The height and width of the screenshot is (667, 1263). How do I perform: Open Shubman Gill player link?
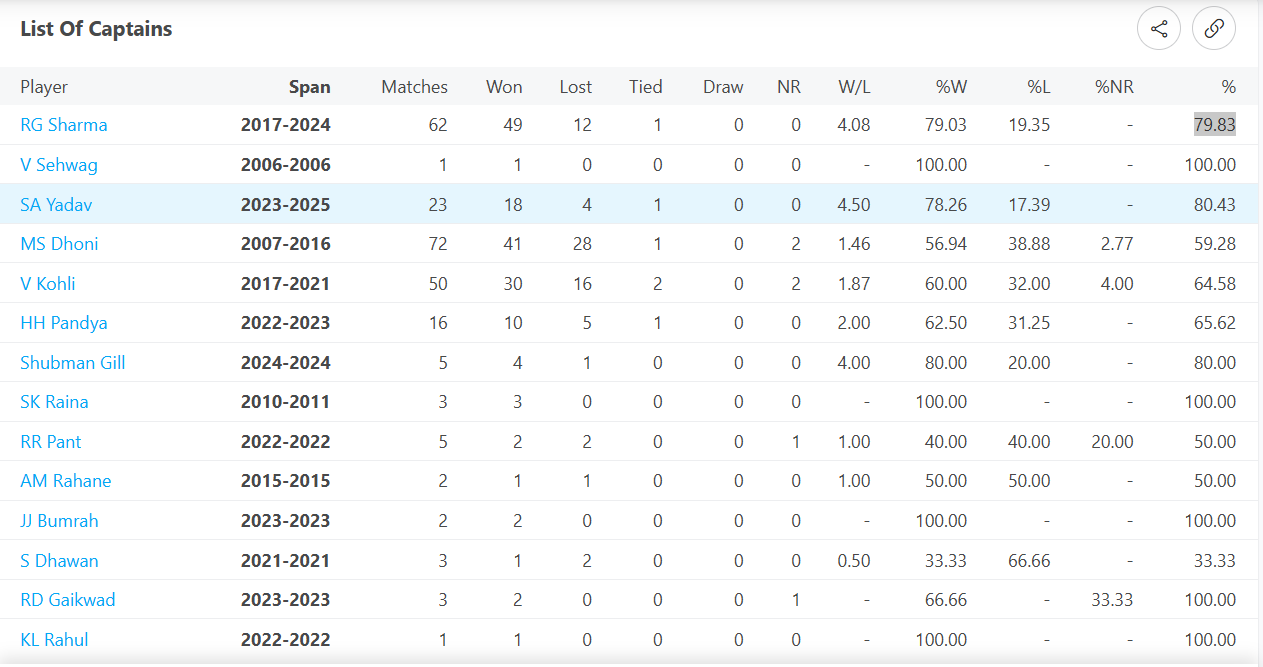[73, 363]
